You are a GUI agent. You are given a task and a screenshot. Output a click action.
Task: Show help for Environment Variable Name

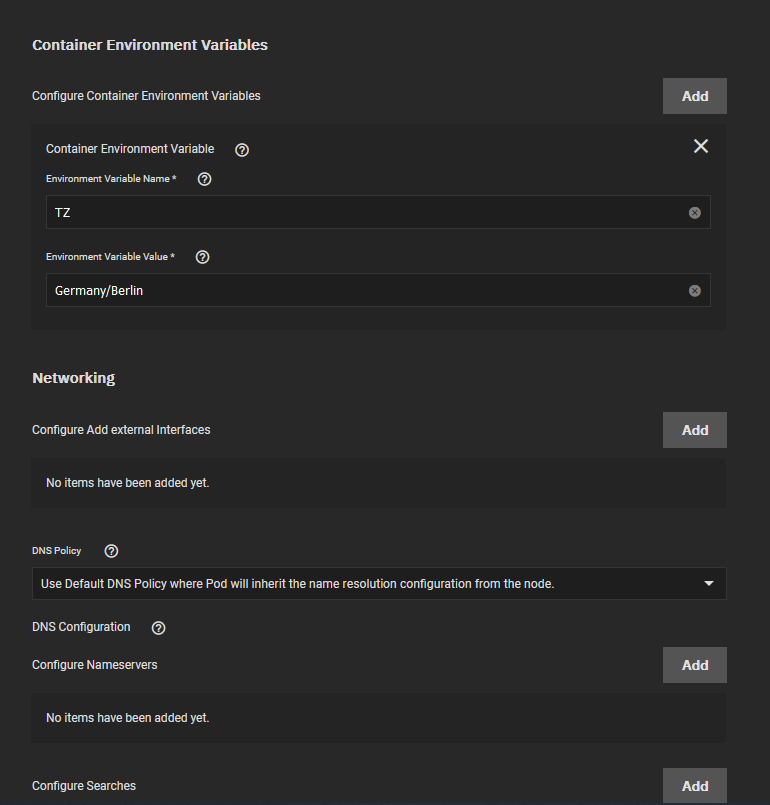204,179
